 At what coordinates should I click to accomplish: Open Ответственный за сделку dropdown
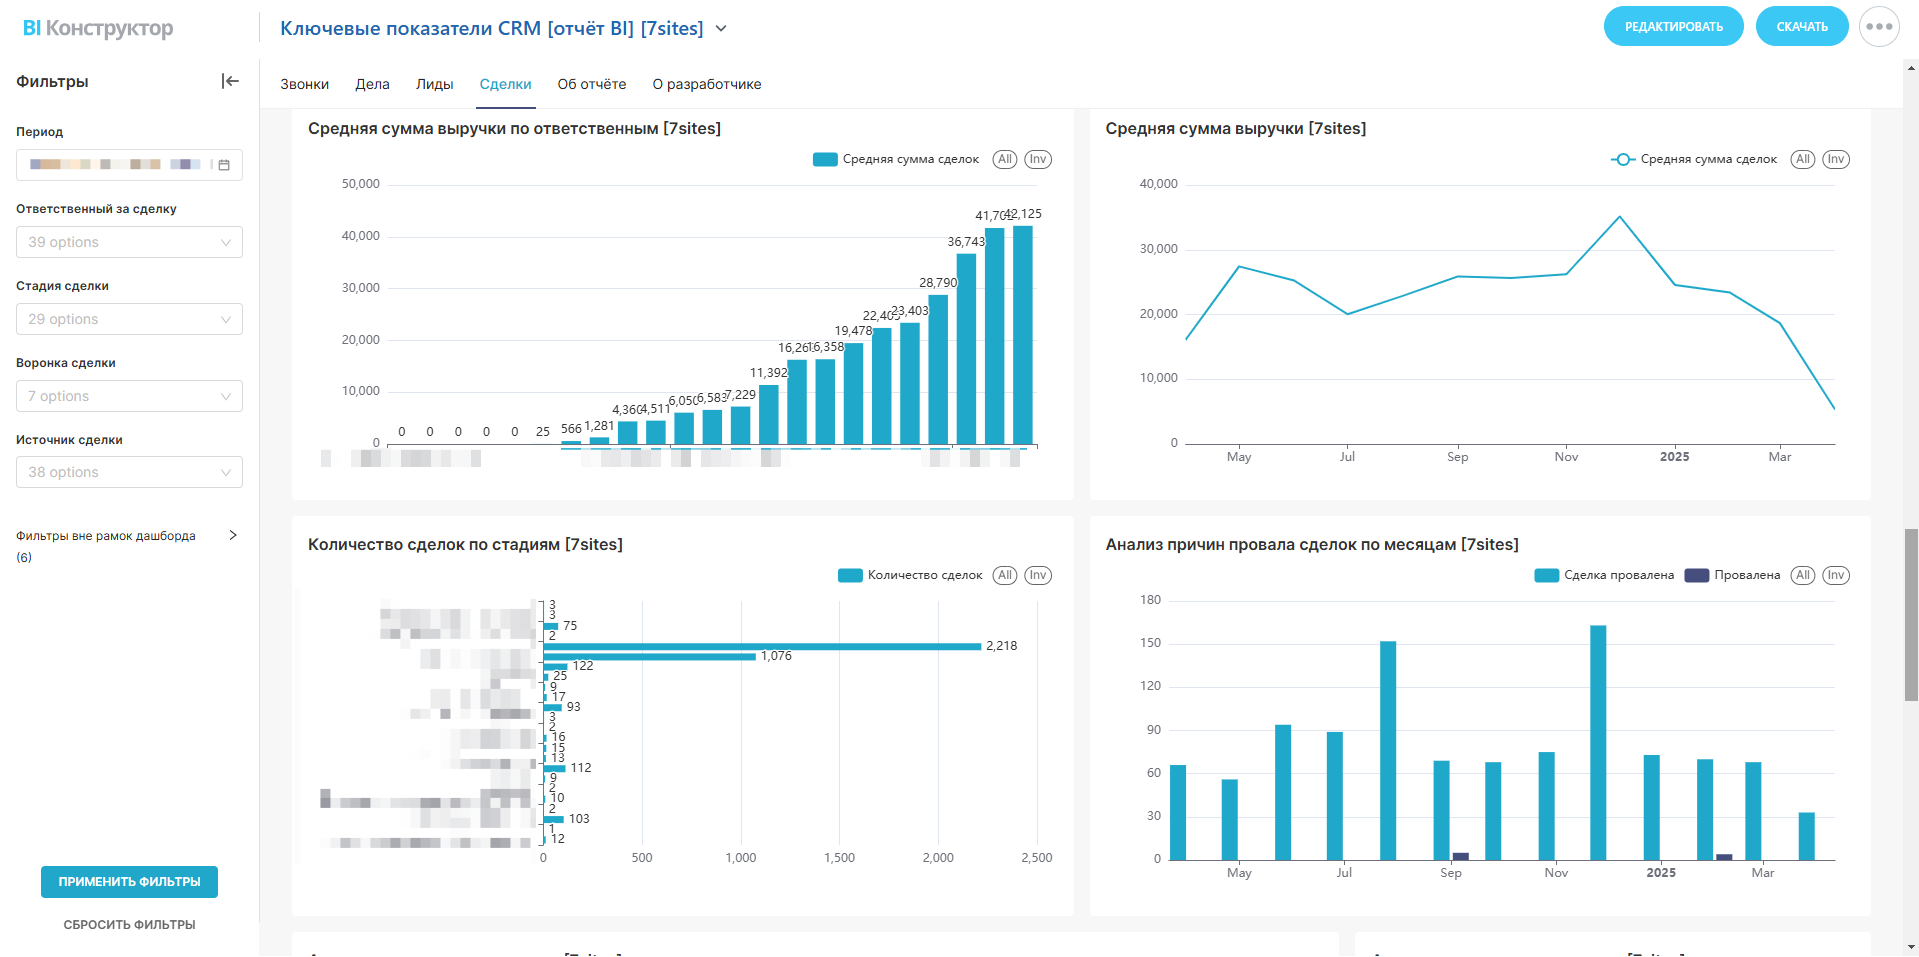pyautogui.click(x=129, y=242)
